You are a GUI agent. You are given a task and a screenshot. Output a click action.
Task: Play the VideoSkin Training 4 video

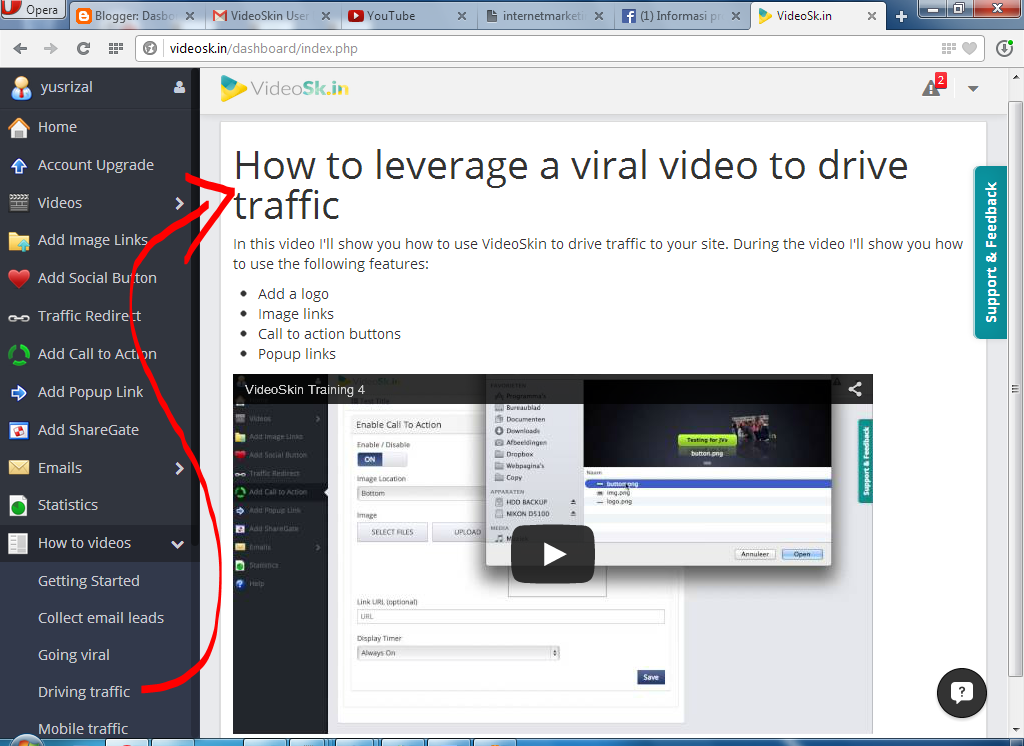[552, 554]
